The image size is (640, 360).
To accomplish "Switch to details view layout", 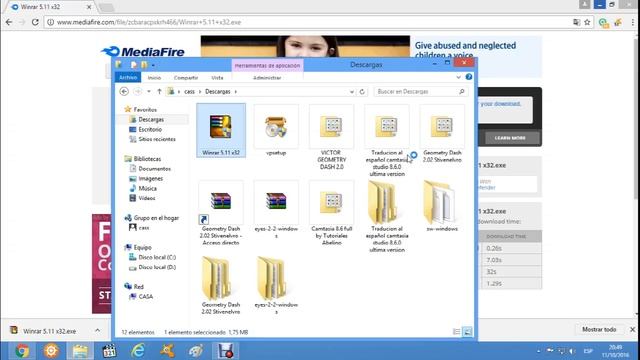I will pyautogui.click(x=457, y=332).
